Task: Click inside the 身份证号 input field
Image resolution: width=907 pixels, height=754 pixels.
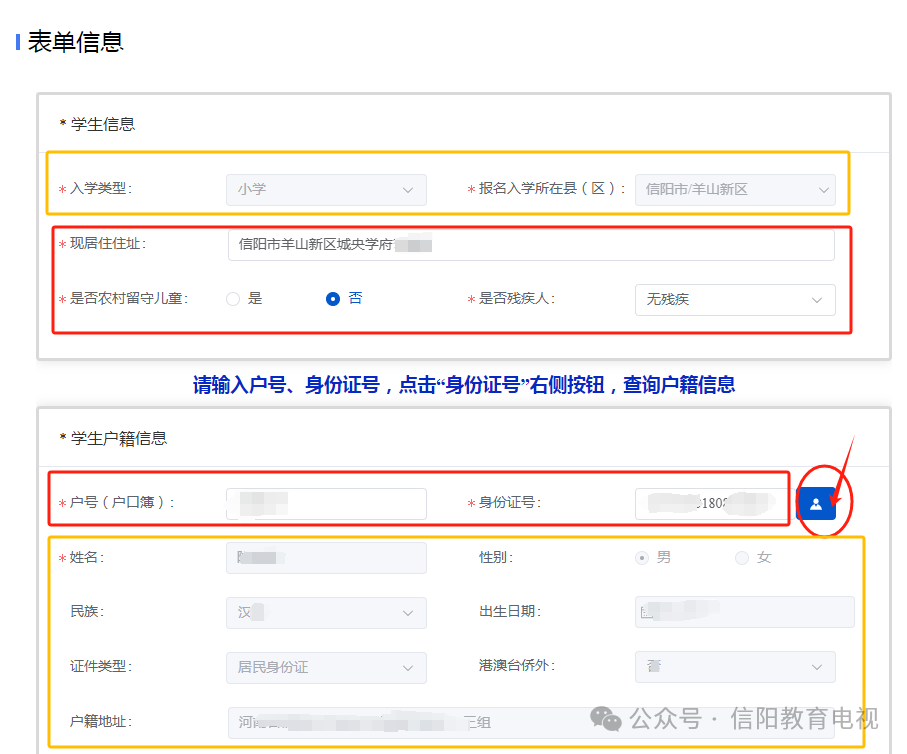Action: [712, 503]
